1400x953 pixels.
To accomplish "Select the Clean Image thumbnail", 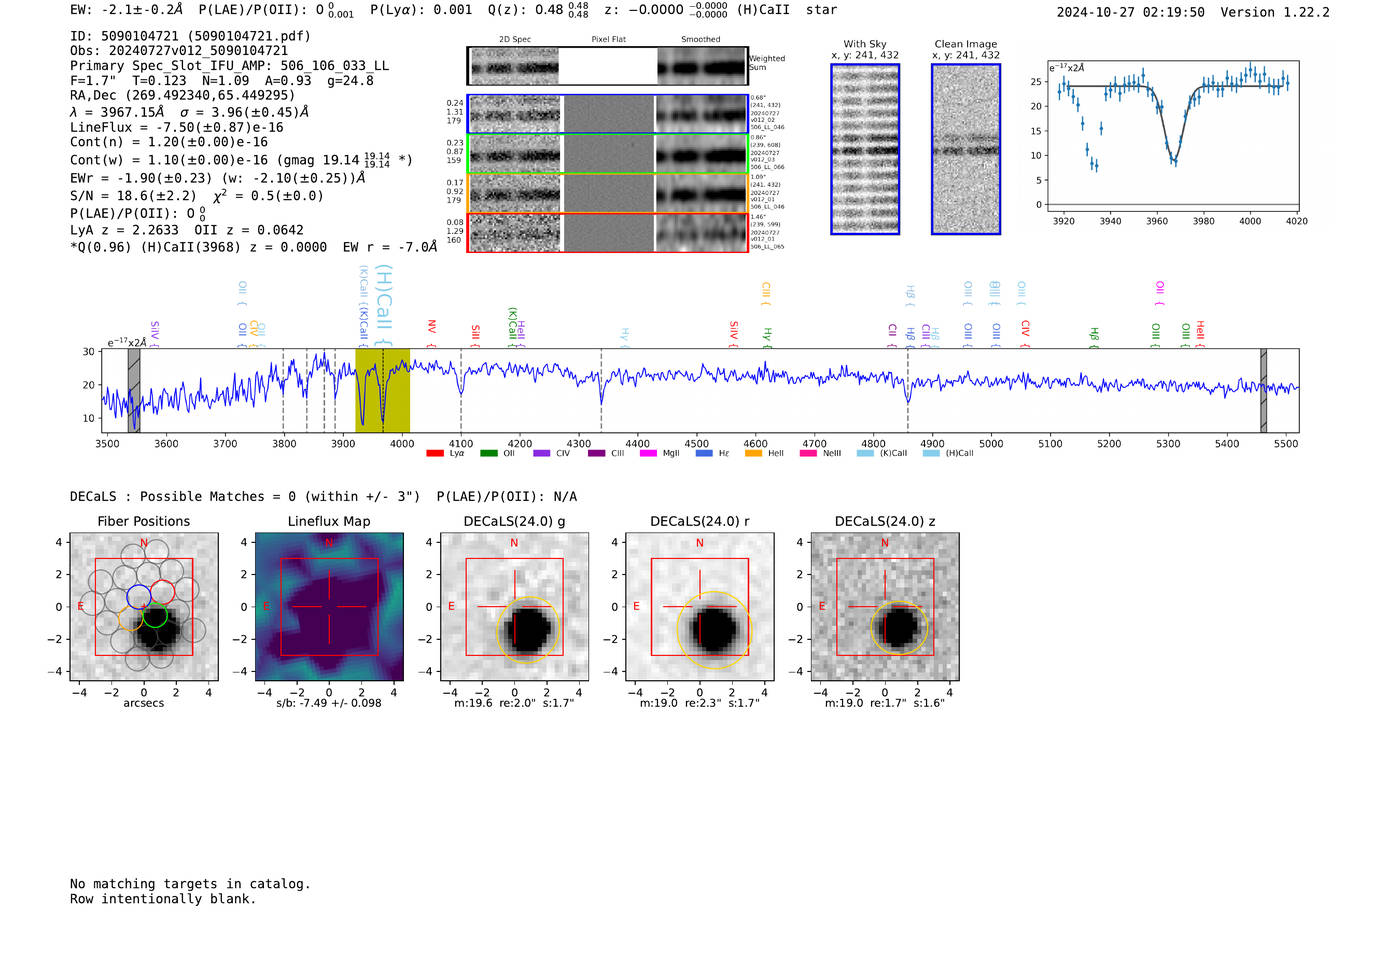I will tap(966, 149).
